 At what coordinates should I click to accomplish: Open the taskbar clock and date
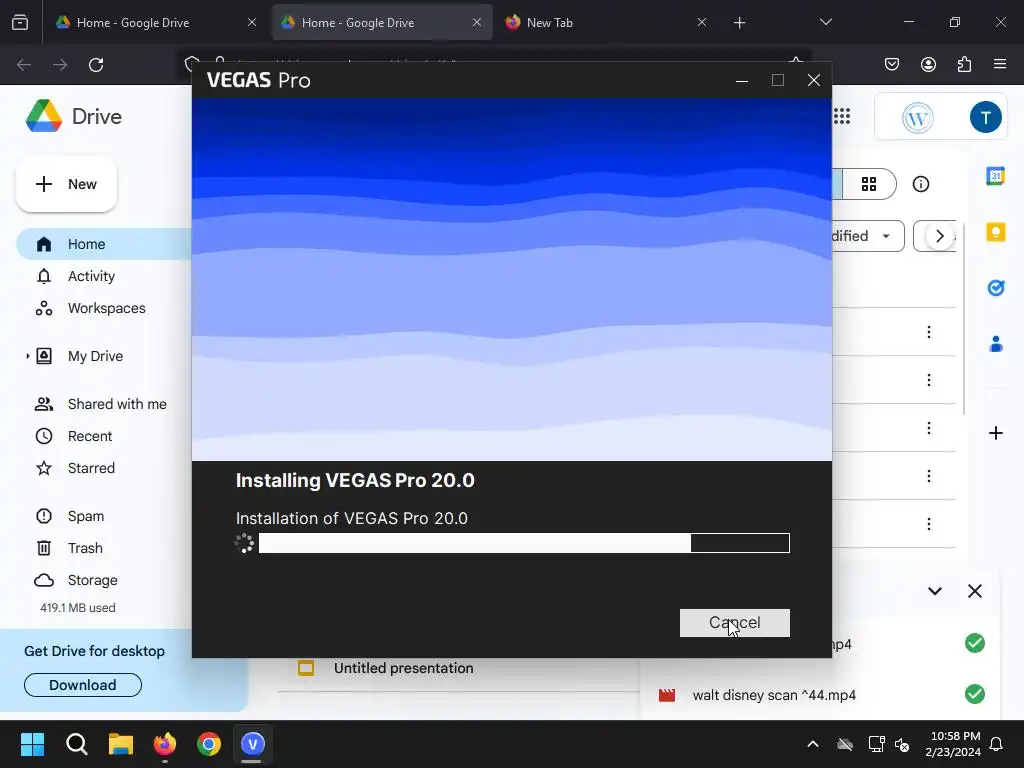pos(953,744)
